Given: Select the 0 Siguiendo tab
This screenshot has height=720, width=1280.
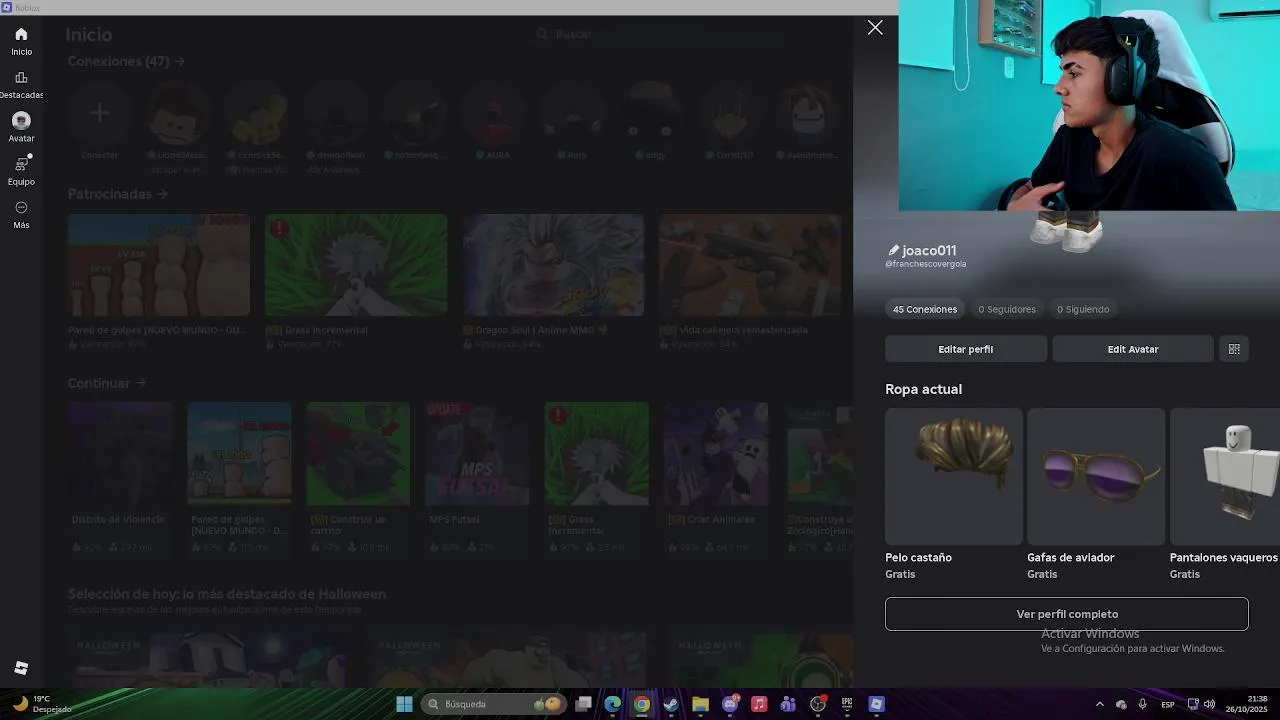Looking at the screenshot, I should coord(1083,309).
